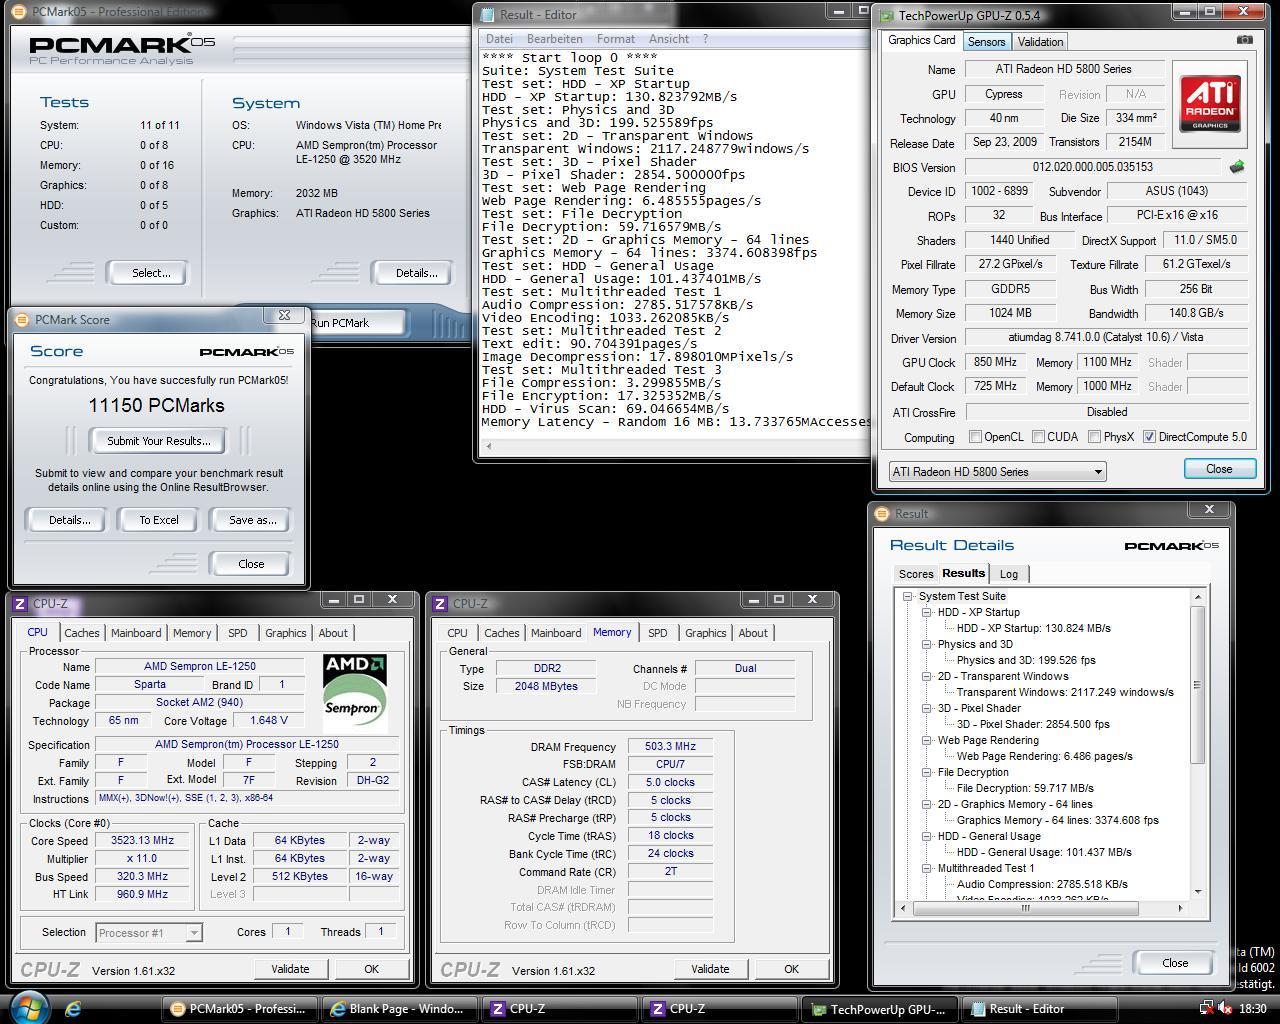The image size is (1280, 1024).
Task: Toggle the OpenCL checkbox in GPU-Z
Action: [x=975, y=437]
